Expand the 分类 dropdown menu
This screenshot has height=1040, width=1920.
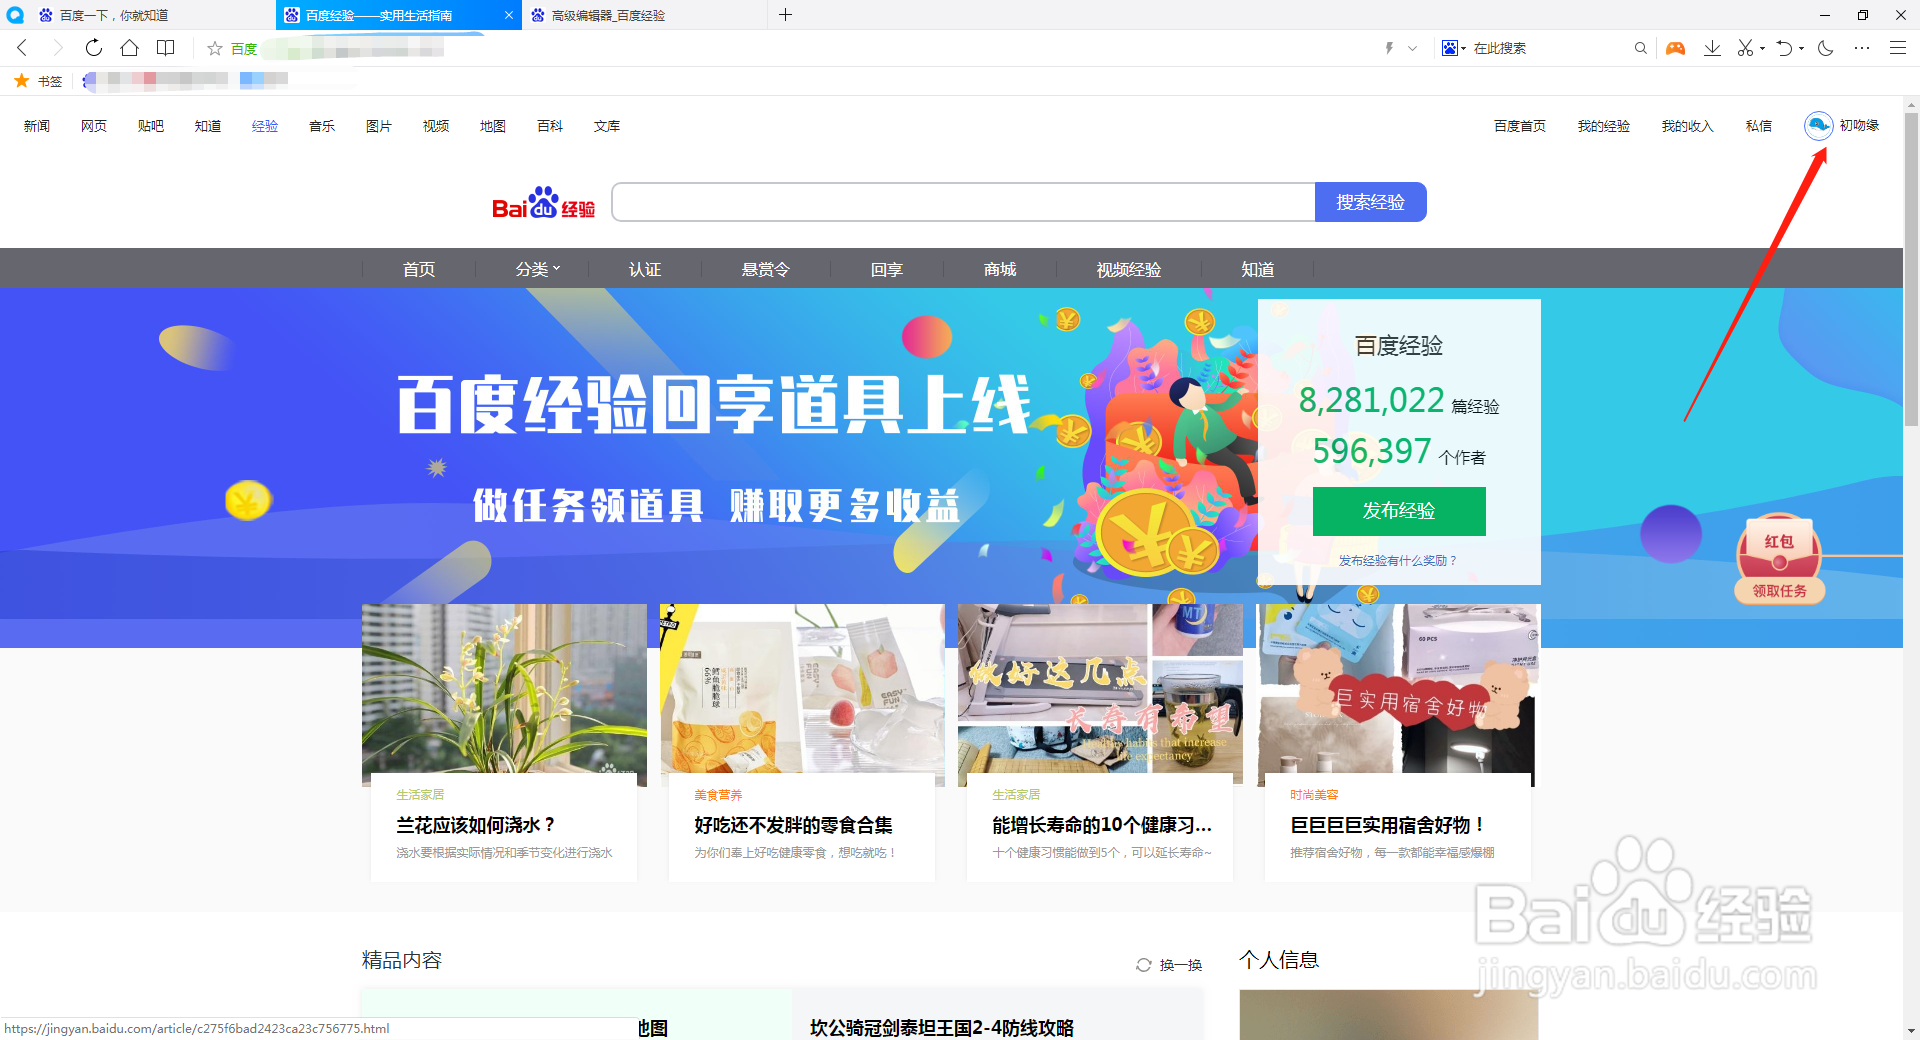[538, 269]
